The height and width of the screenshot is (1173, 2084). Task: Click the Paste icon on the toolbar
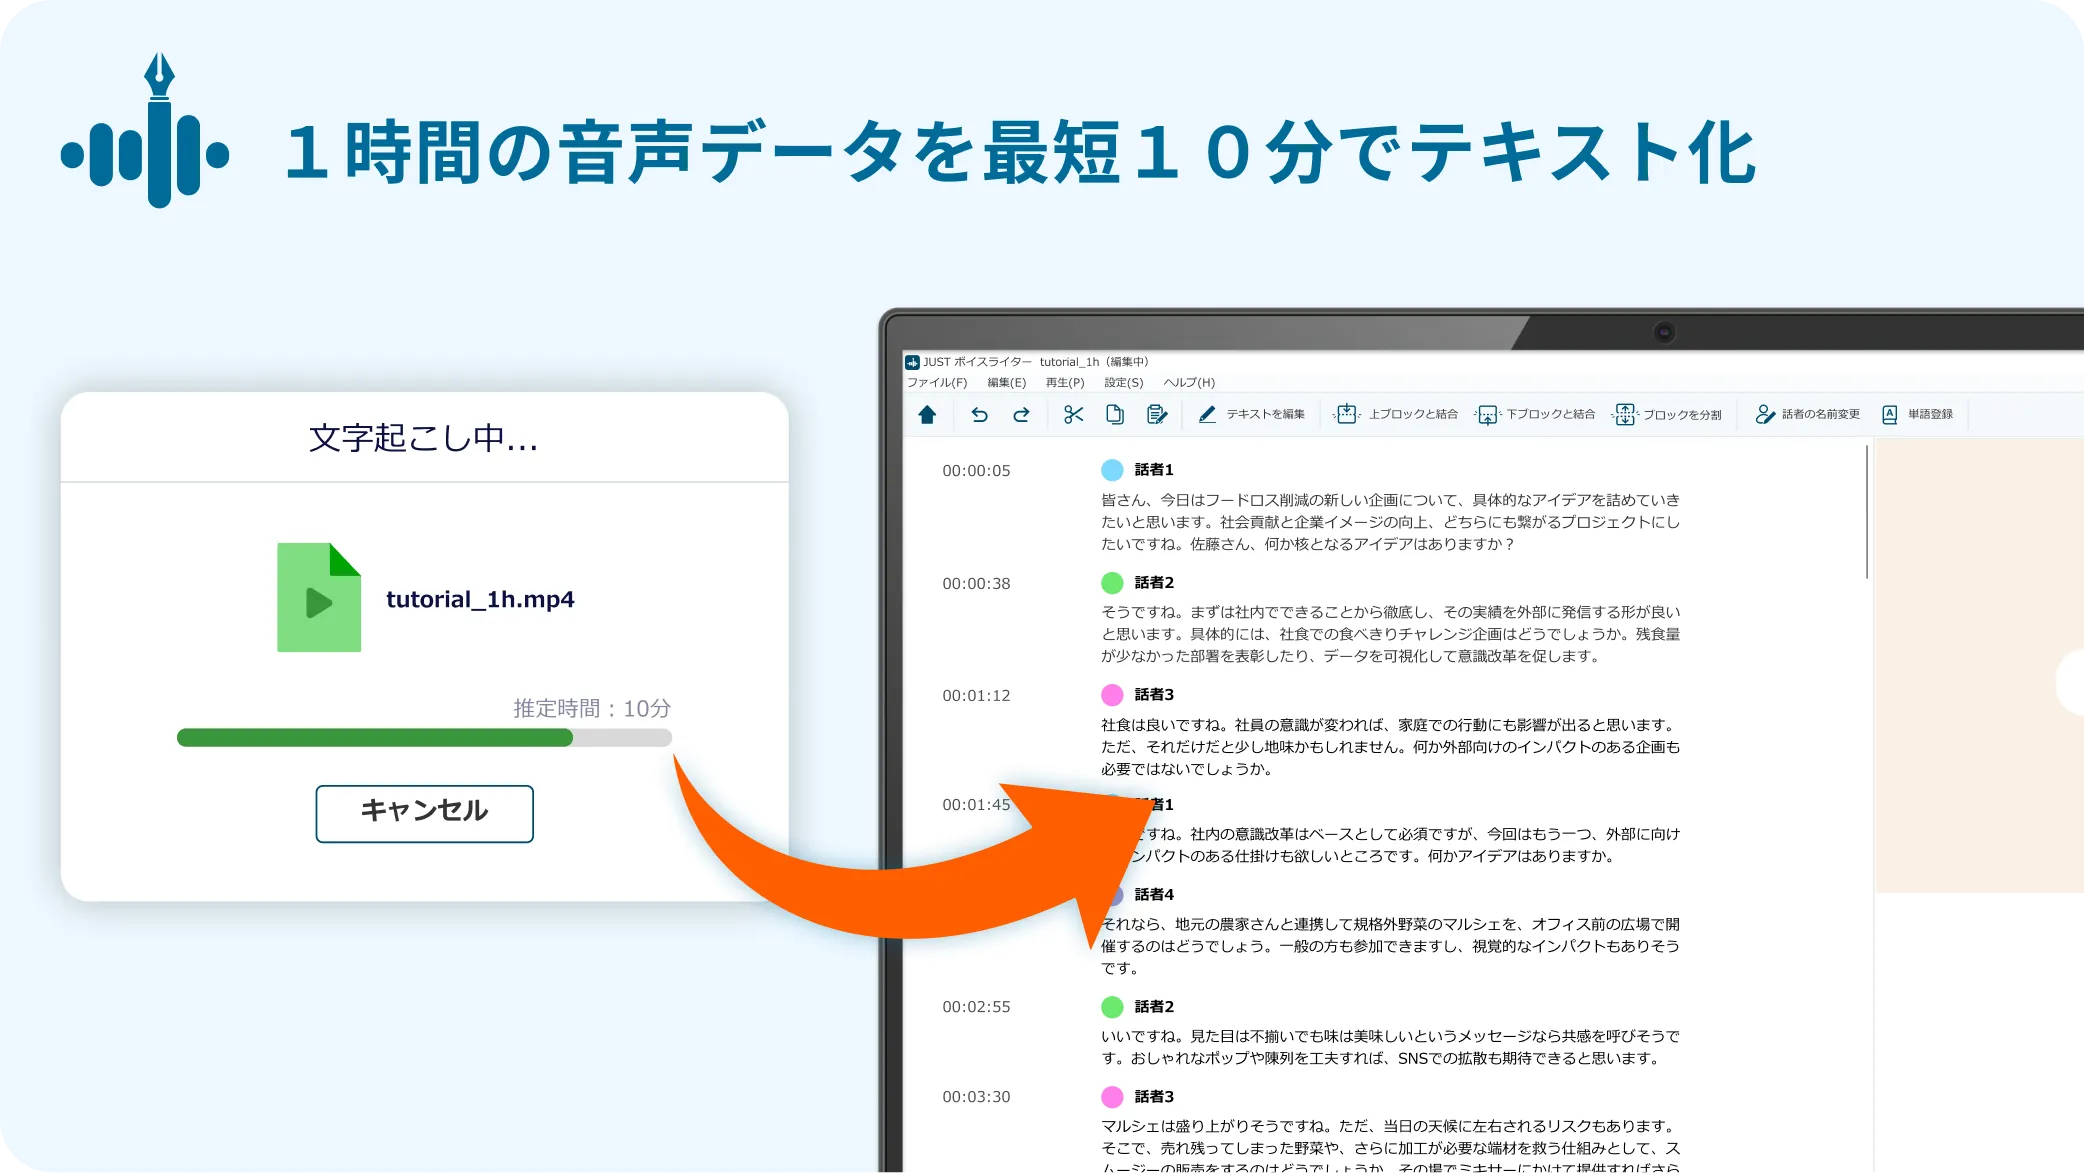(x=1157, y=414)
